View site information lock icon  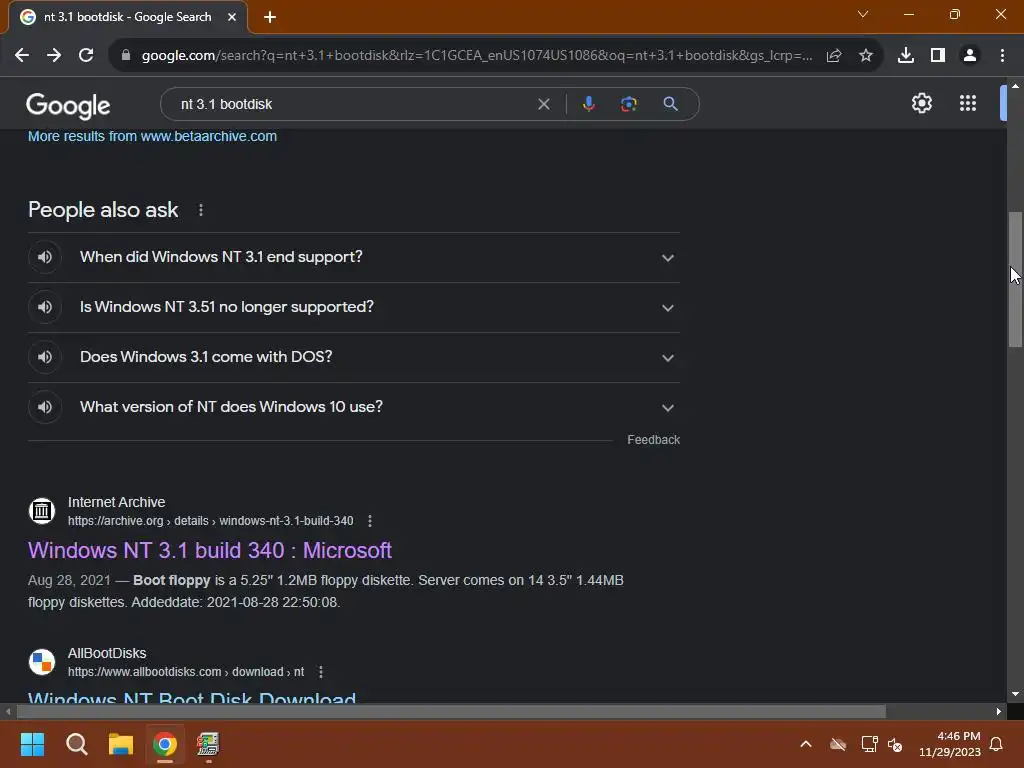click(126, 56)
